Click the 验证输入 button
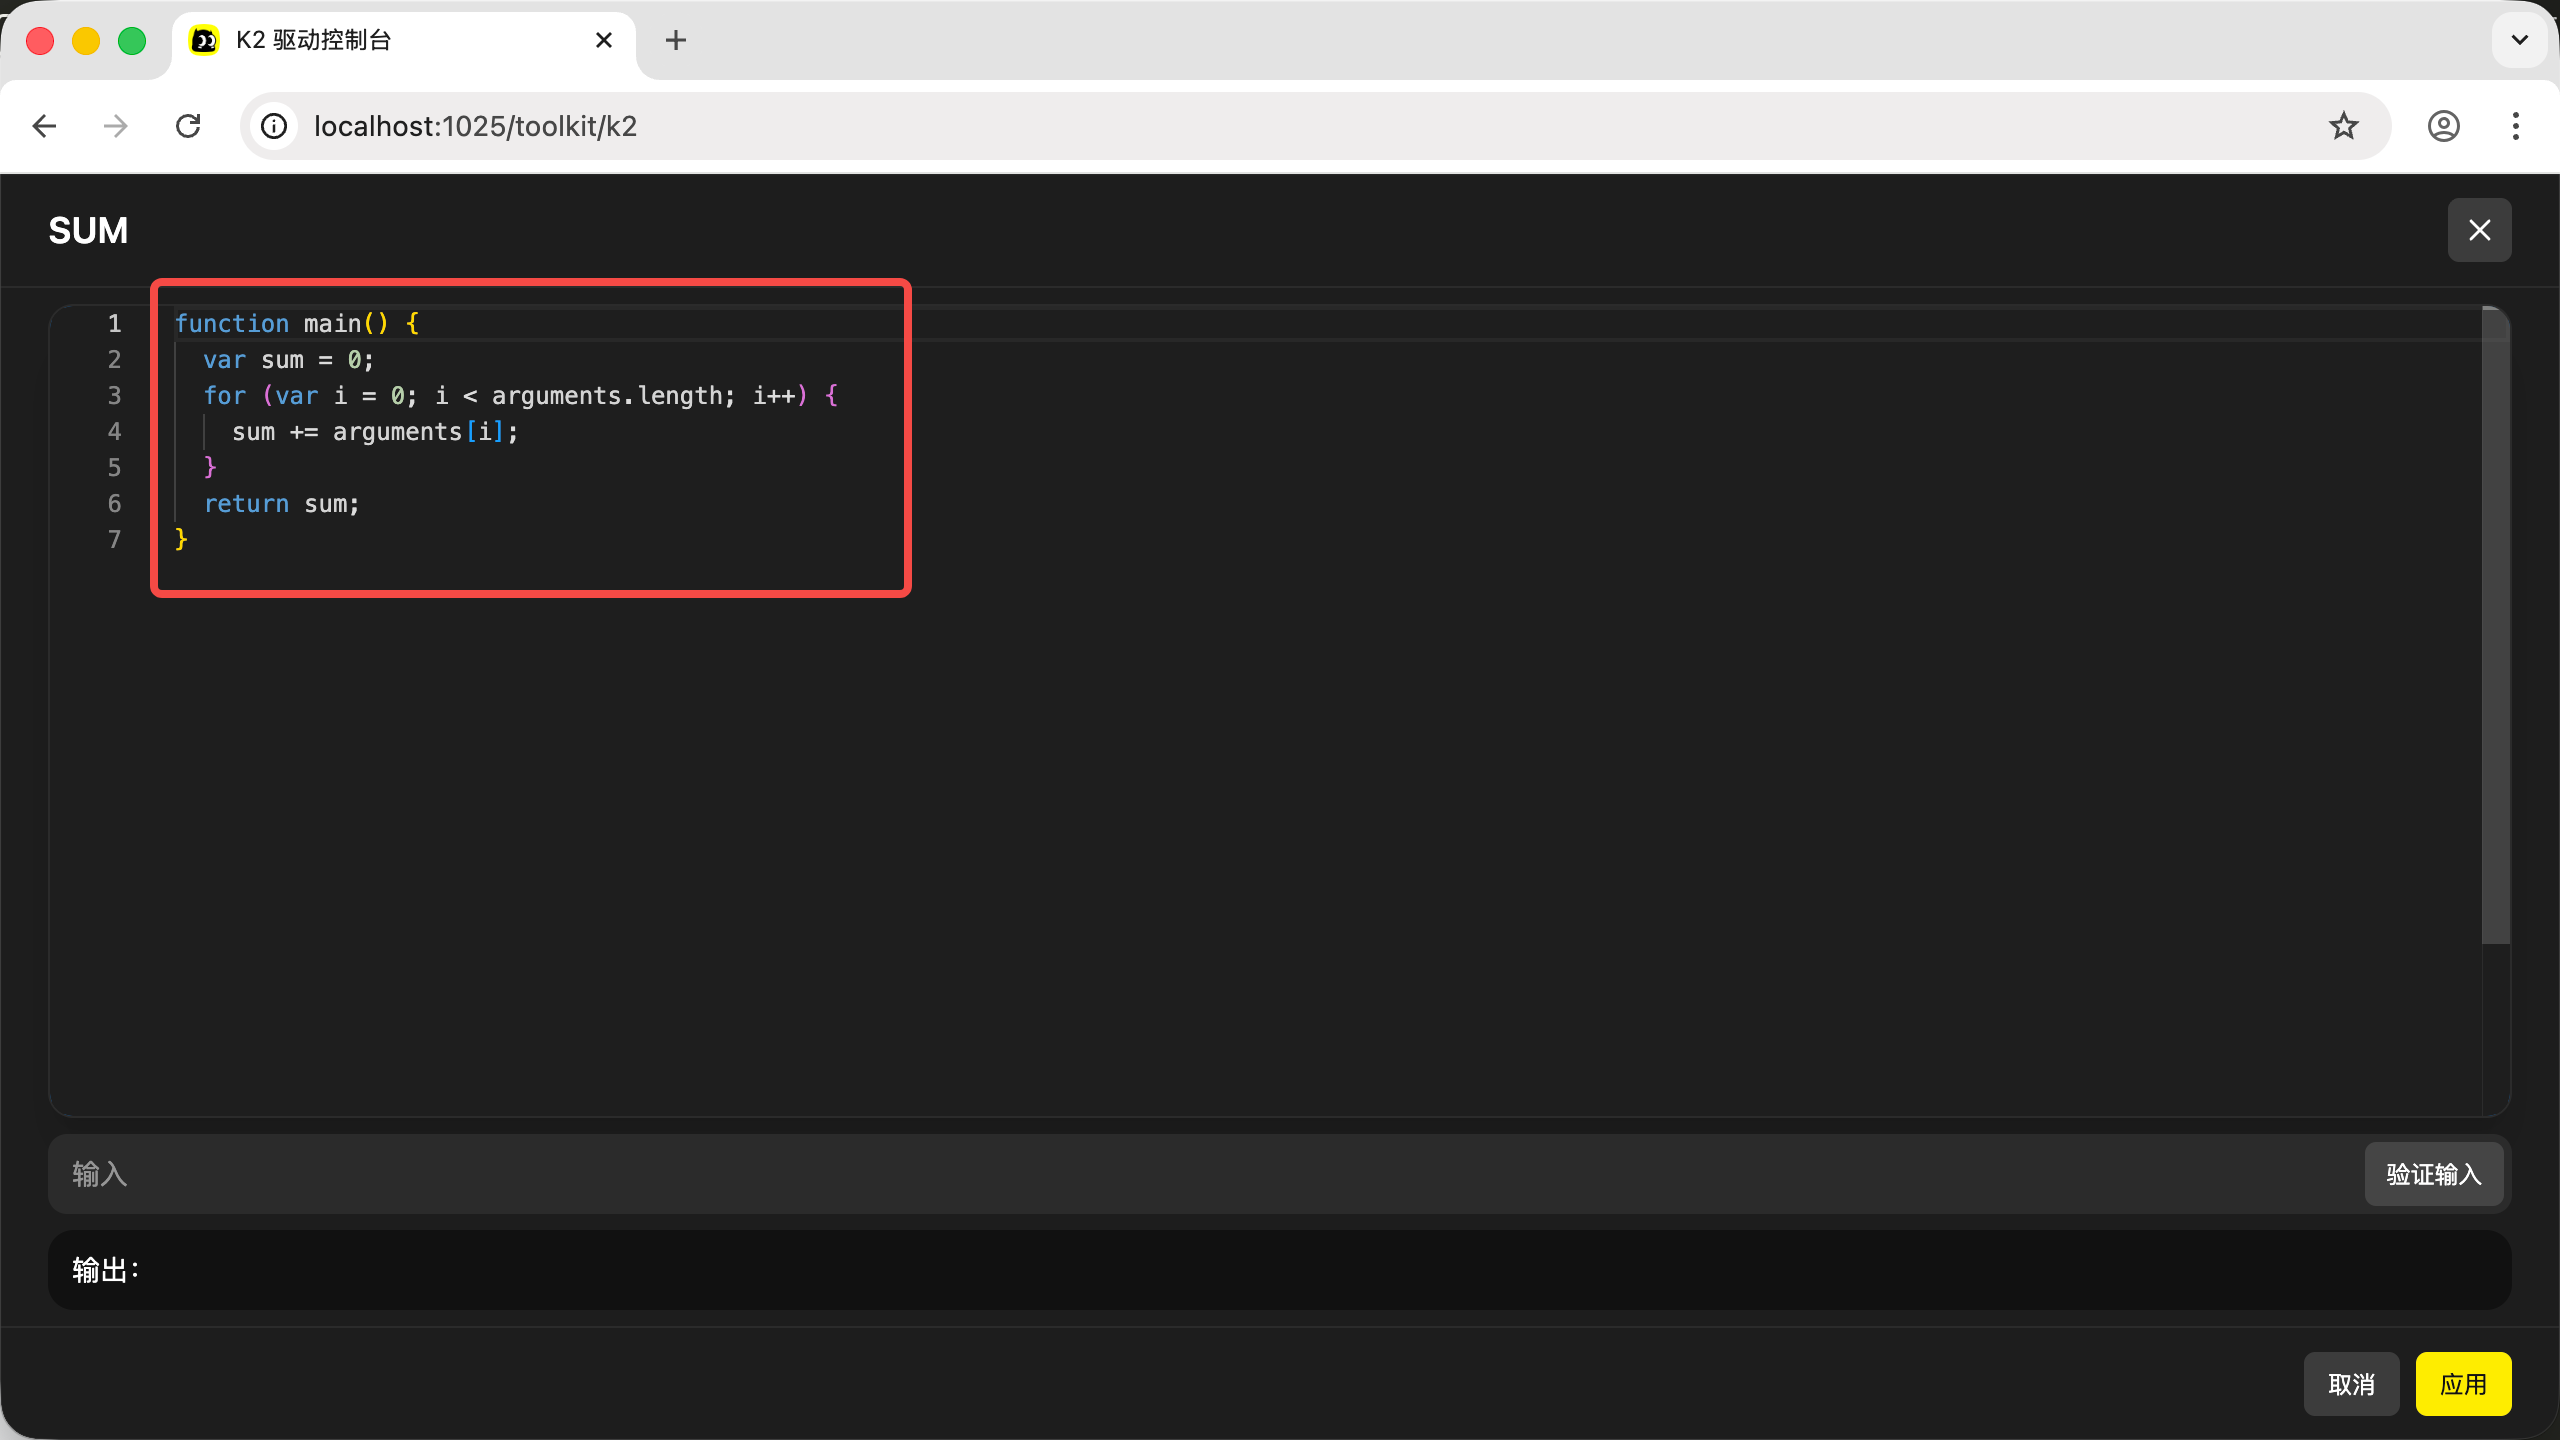Image resolution: width=2560 pixels, height=1440 pixels. [2433, 1174]
